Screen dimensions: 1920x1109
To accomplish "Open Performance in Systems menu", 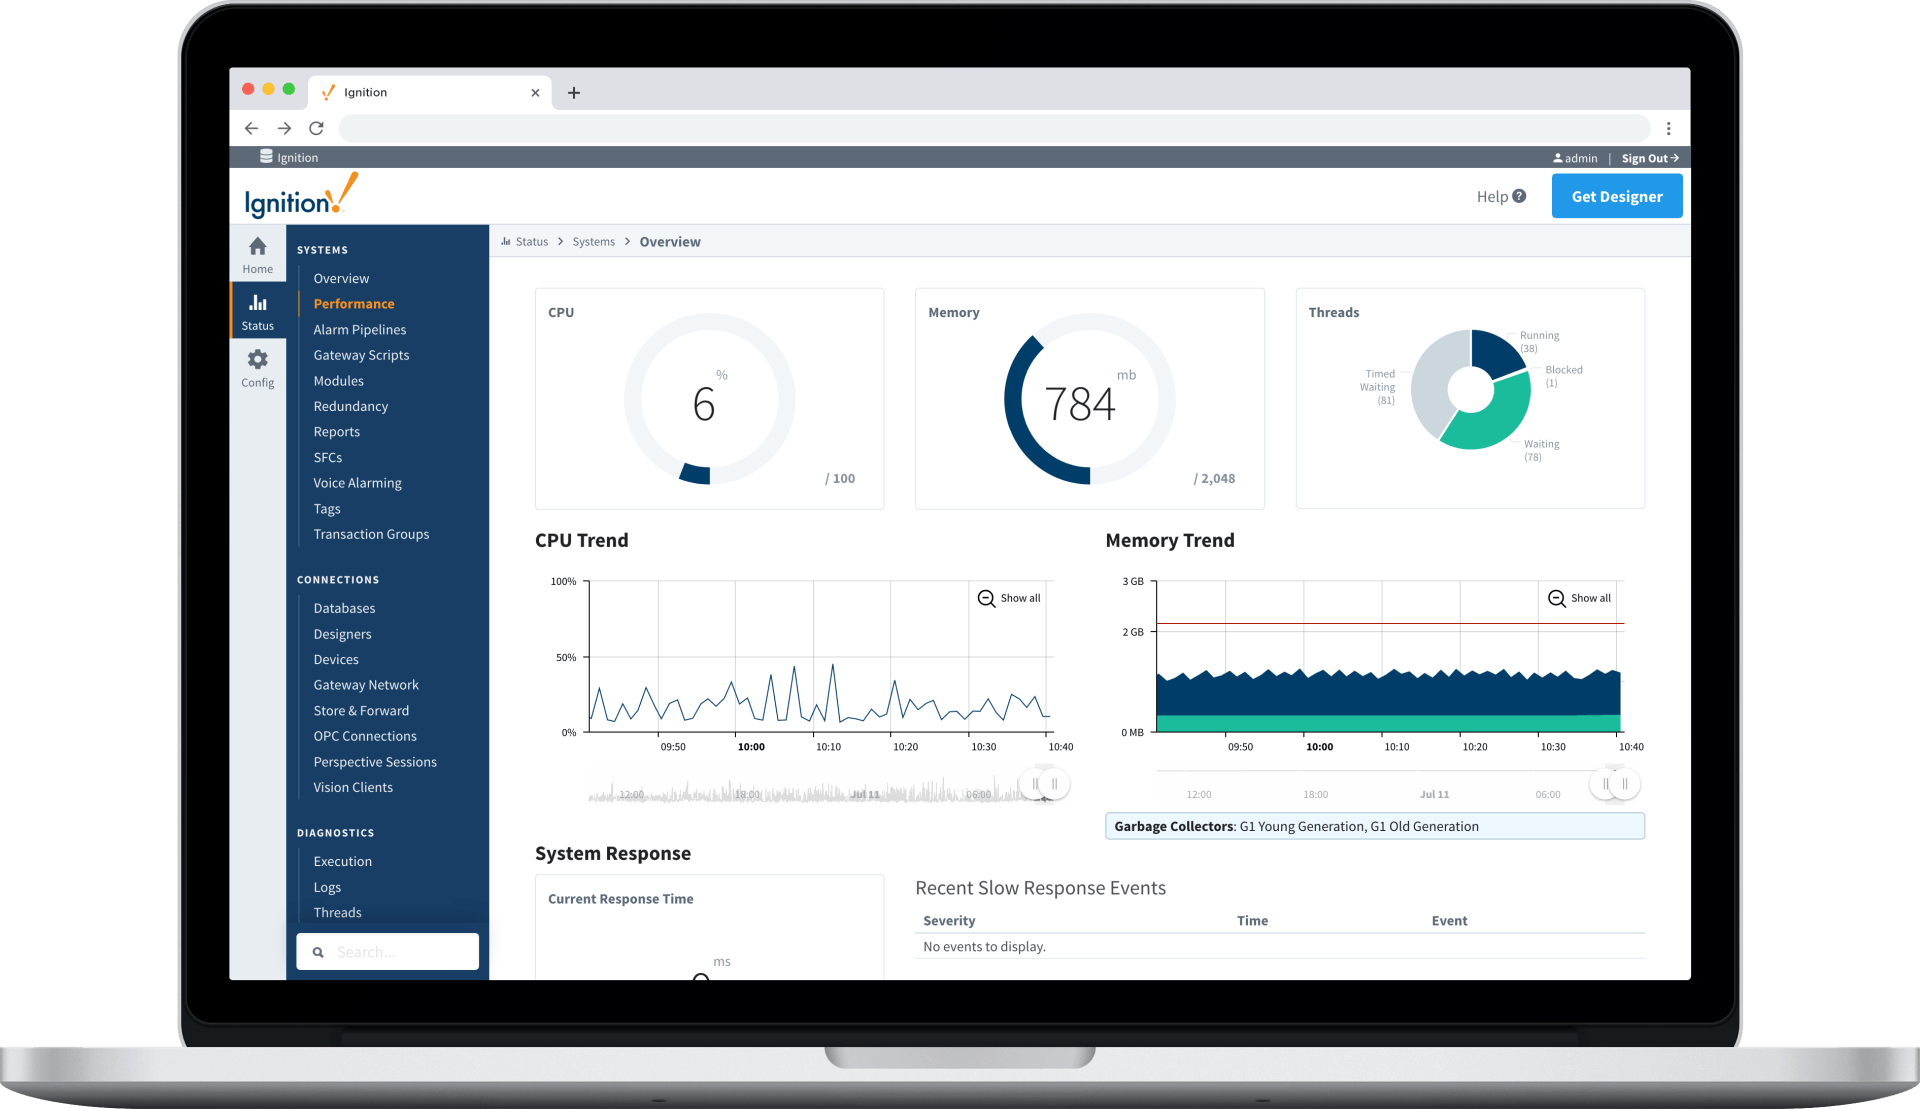I will pos(353,304).
